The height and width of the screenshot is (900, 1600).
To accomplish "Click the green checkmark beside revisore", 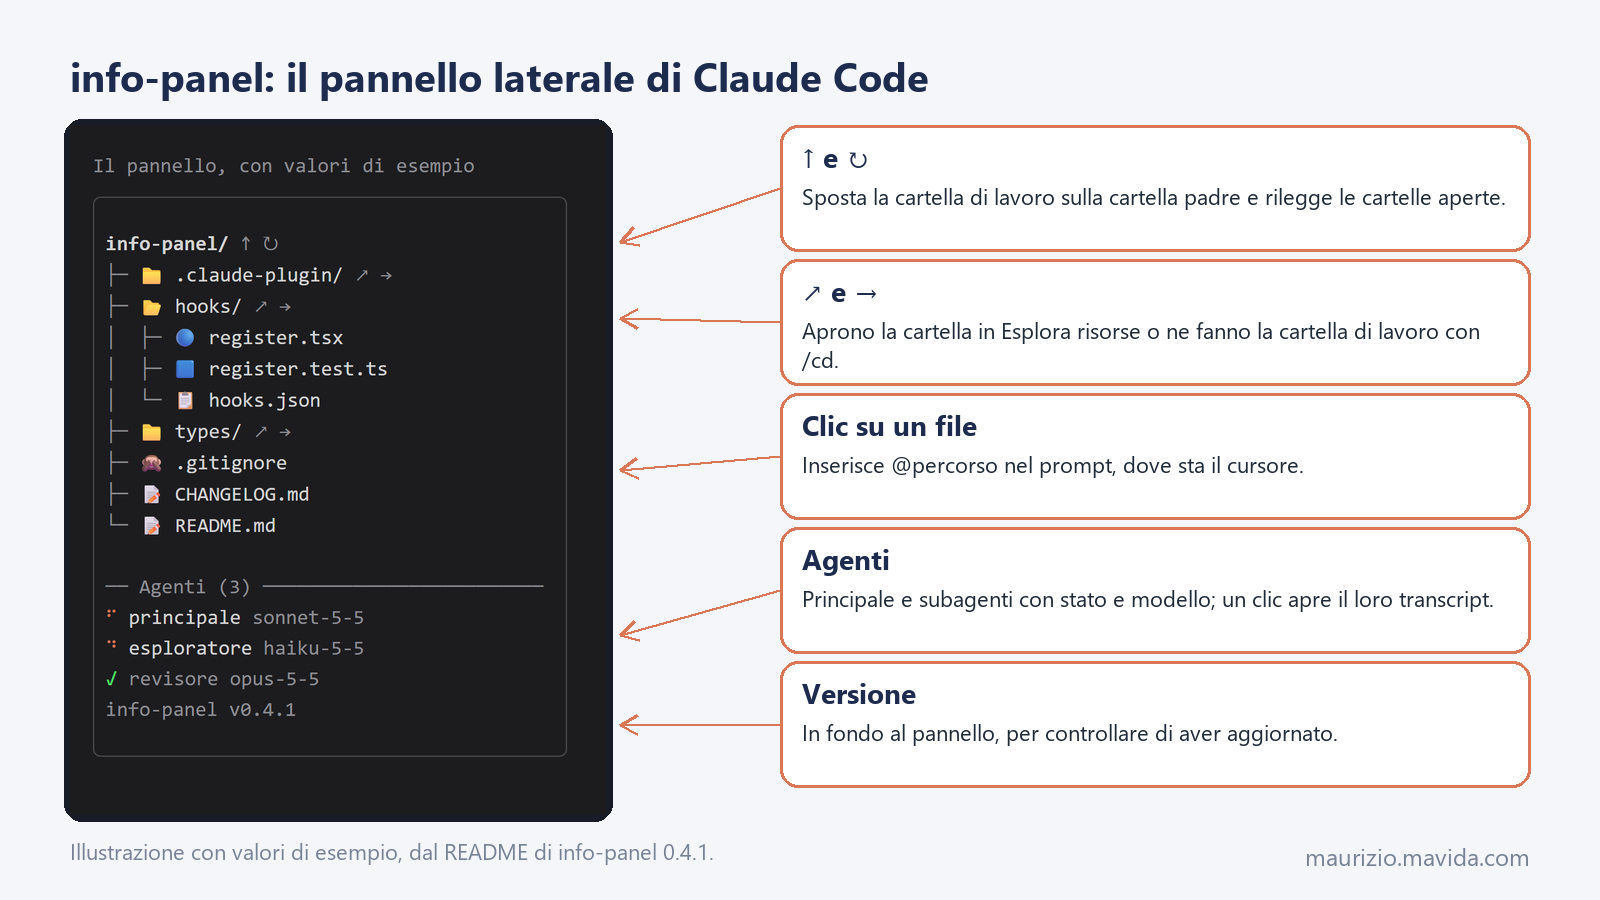I will coord(111,678).
